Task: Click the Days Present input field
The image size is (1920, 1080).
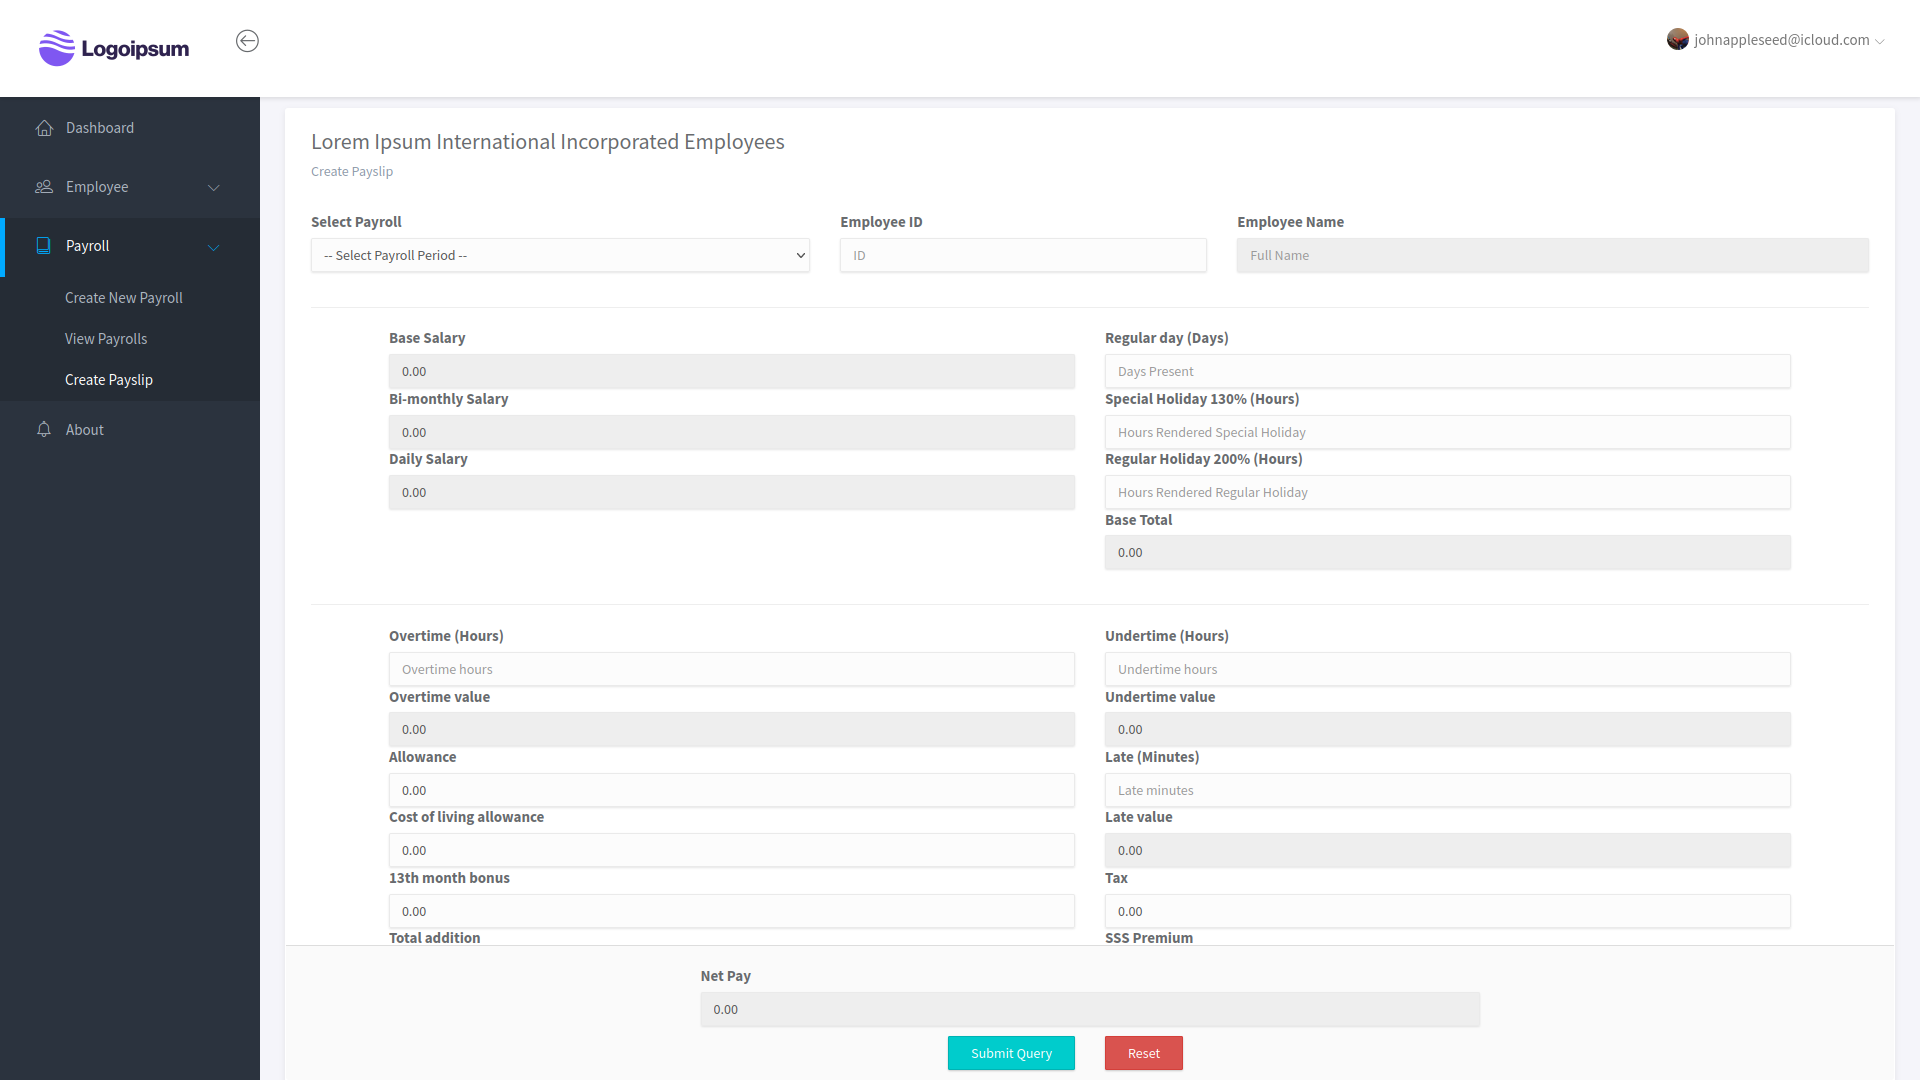Action: coord(1447,372)
